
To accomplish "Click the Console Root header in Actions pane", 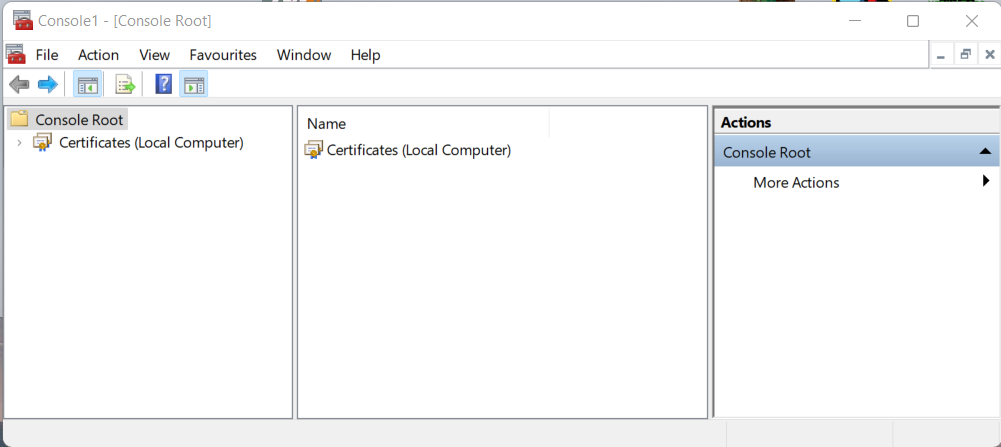I will 857,152.
